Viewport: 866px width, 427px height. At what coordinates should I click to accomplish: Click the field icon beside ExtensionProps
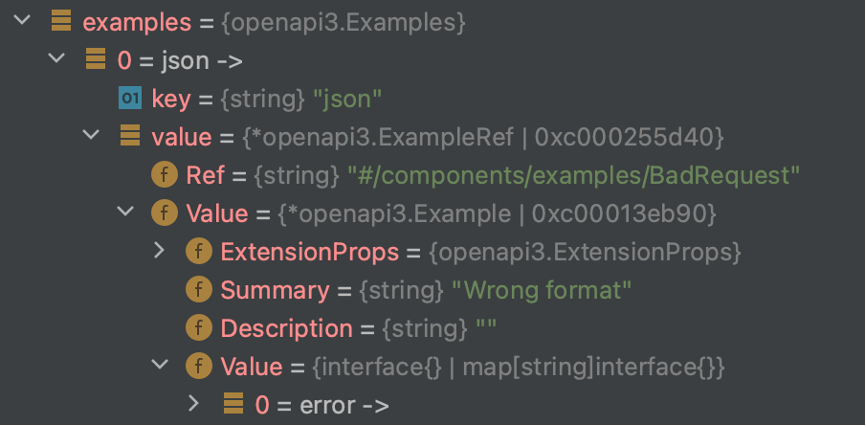click(x=199, y=252)
